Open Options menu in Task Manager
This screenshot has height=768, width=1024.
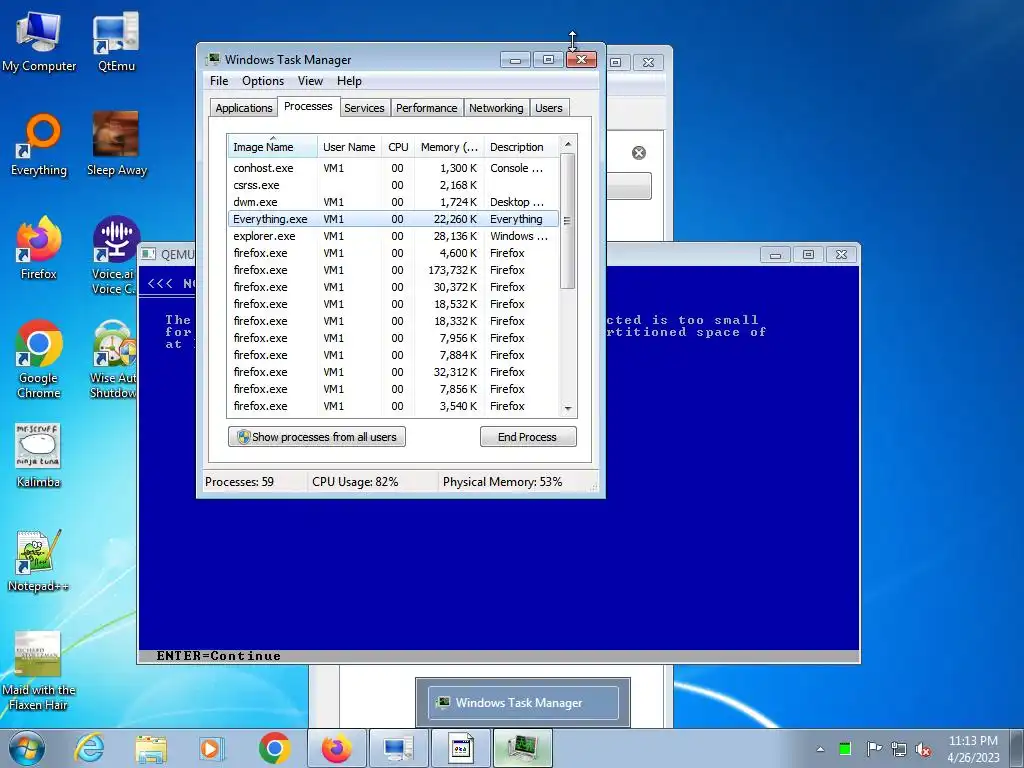(x=263, y=81)
